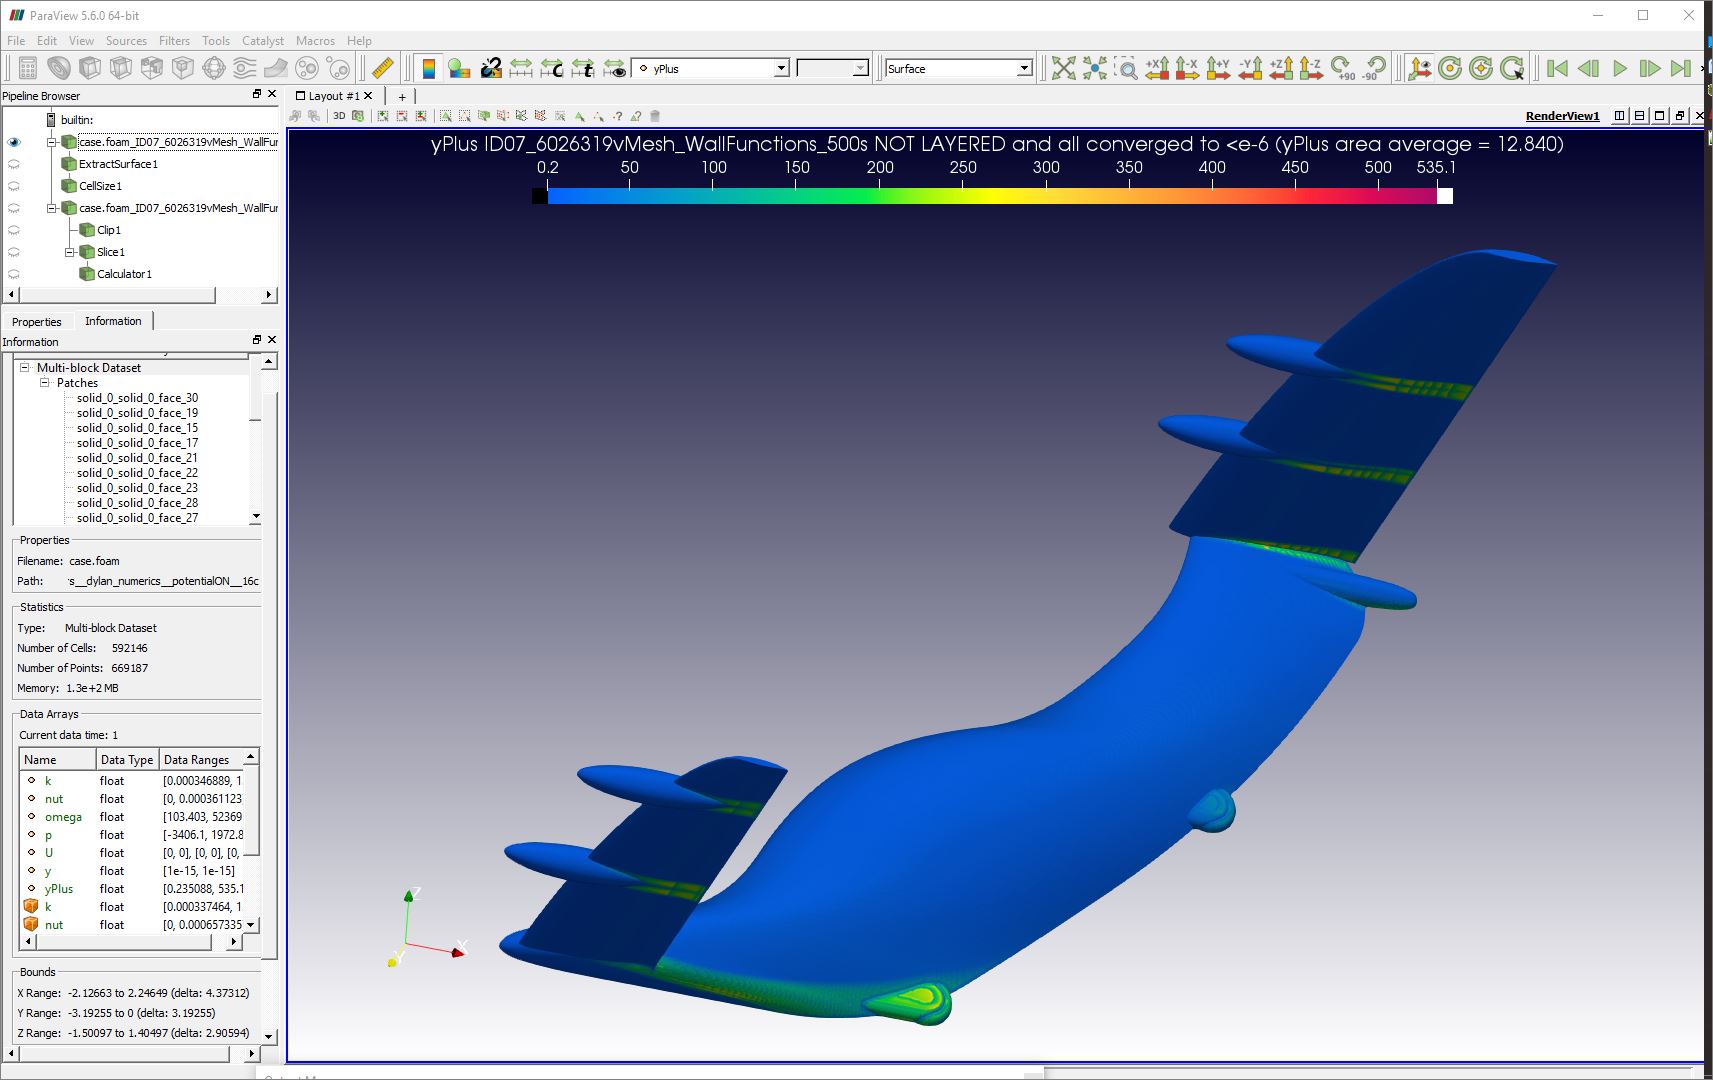Screen dimensions: 1713x1080
Task: Click the Zoom to Box magnifier icon
Action: click(x=1126, y=68)
